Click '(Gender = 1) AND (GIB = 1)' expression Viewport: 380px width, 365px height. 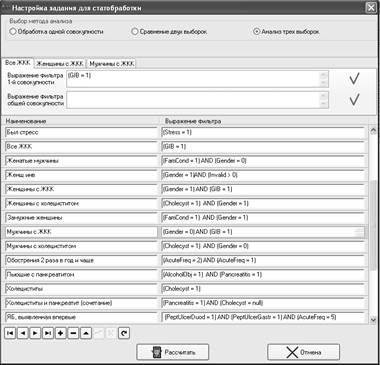pos(263,189)
